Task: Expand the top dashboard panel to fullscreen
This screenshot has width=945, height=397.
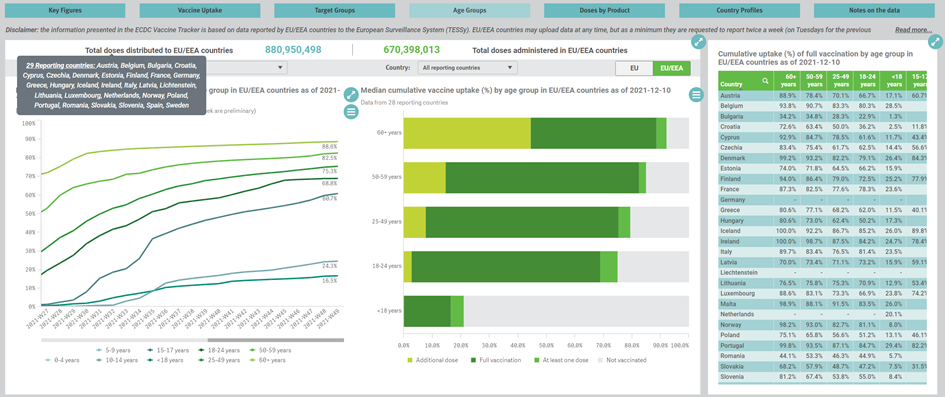Action: tap(698, 42)
